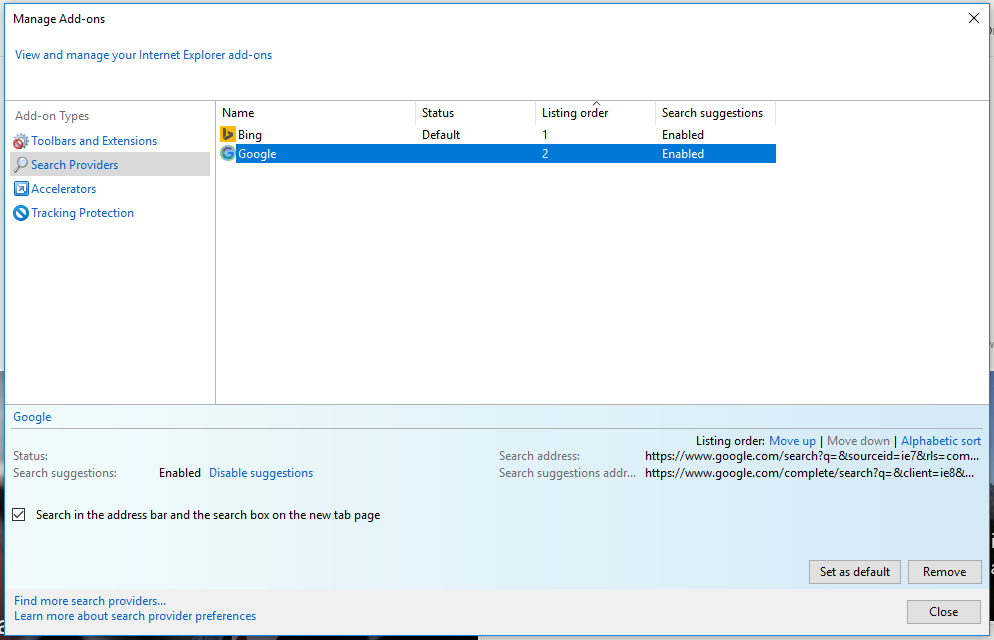Click Bing's listing order value 1
994x640 pixels.
(x=545, y=135)
